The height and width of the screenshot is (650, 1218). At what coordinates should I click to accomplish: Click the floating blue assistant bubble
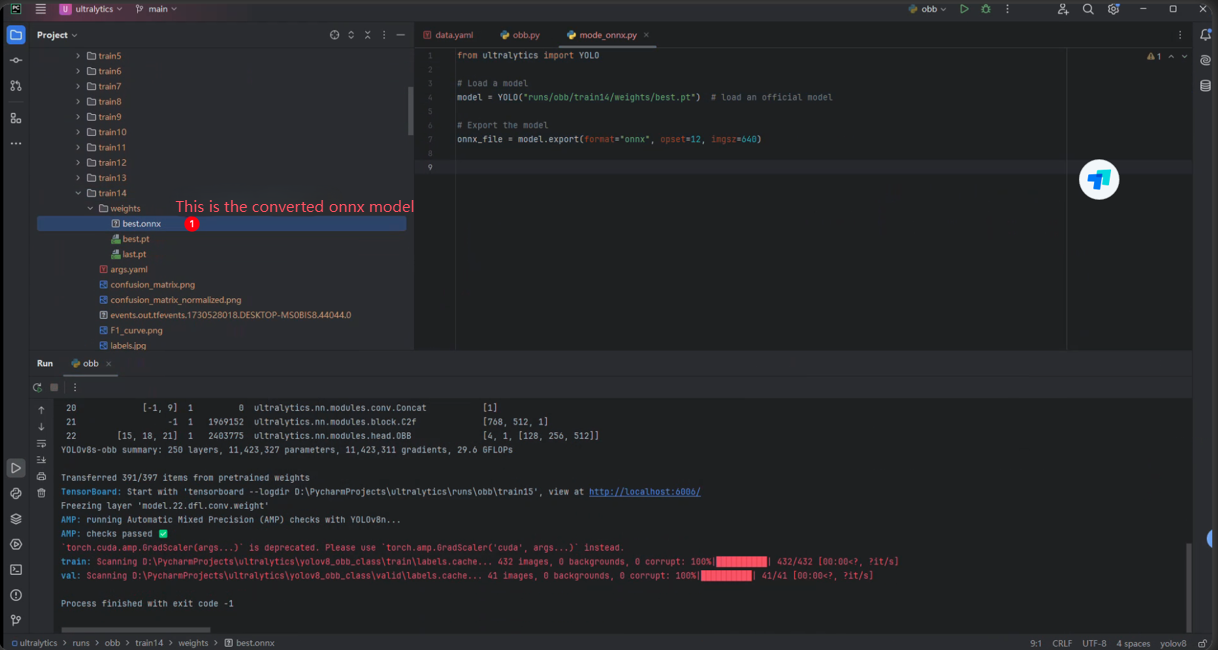[x=1099, y=180]
